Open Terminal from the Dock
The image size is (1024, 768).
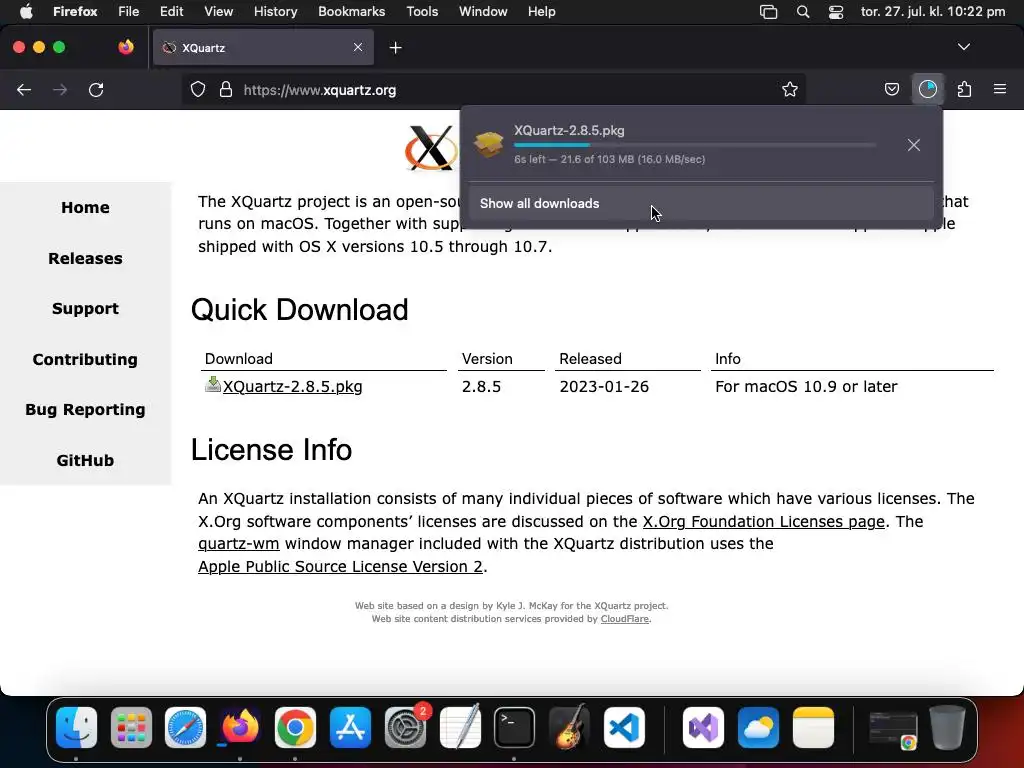[x=515, y=728]
